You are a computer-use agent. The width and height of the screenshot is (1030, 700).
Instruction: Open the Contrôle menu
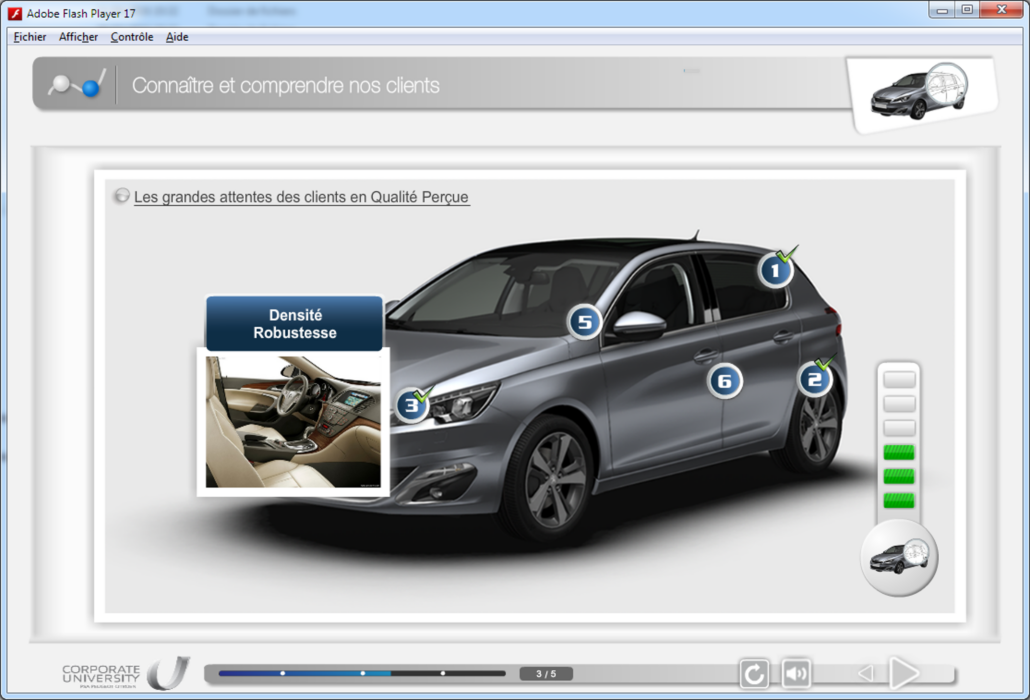click(x=131, y=37)
